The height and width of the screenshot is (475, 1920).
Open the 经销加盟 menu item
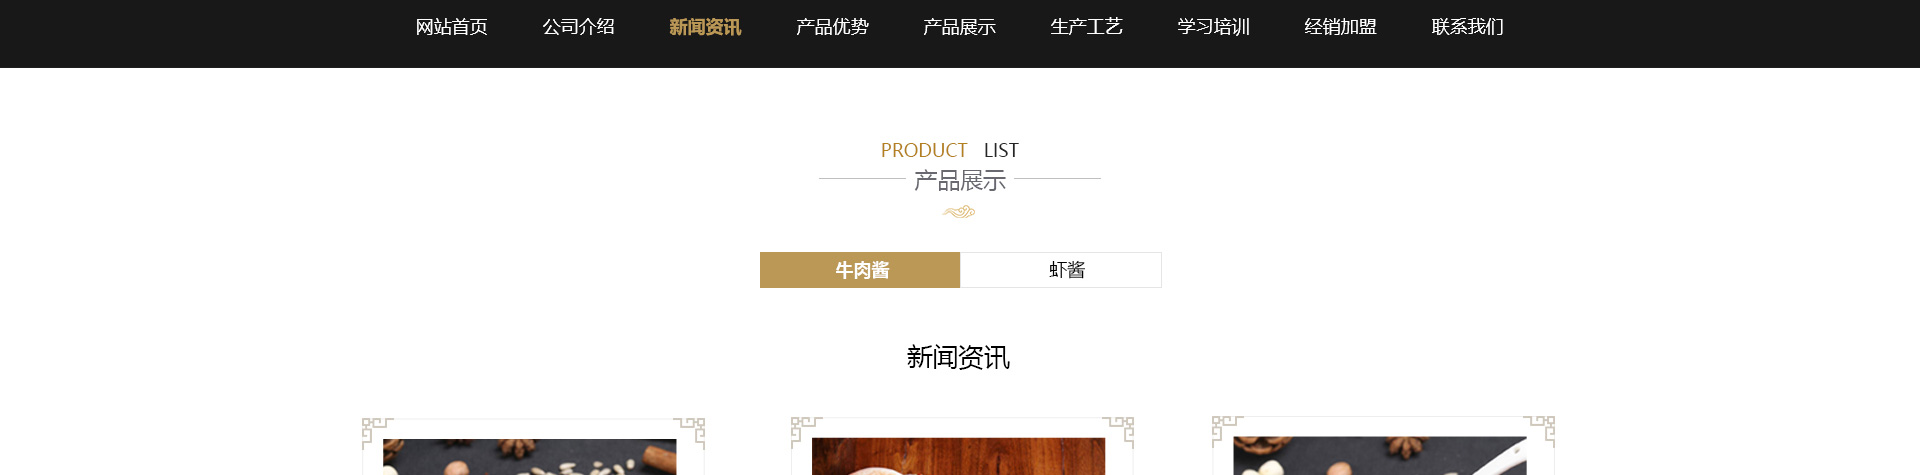[1340, 27]
